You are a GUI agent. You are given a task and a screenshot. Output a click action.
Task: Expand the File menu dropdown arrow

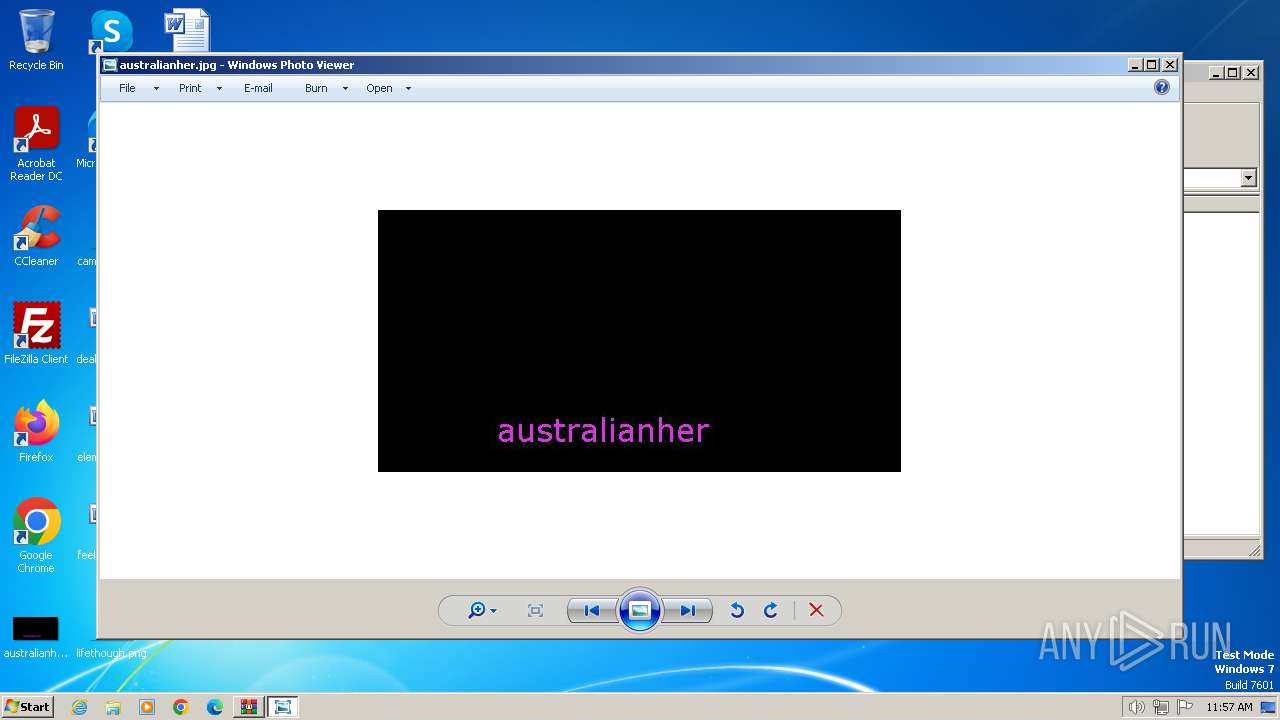(x=156, y=89)
